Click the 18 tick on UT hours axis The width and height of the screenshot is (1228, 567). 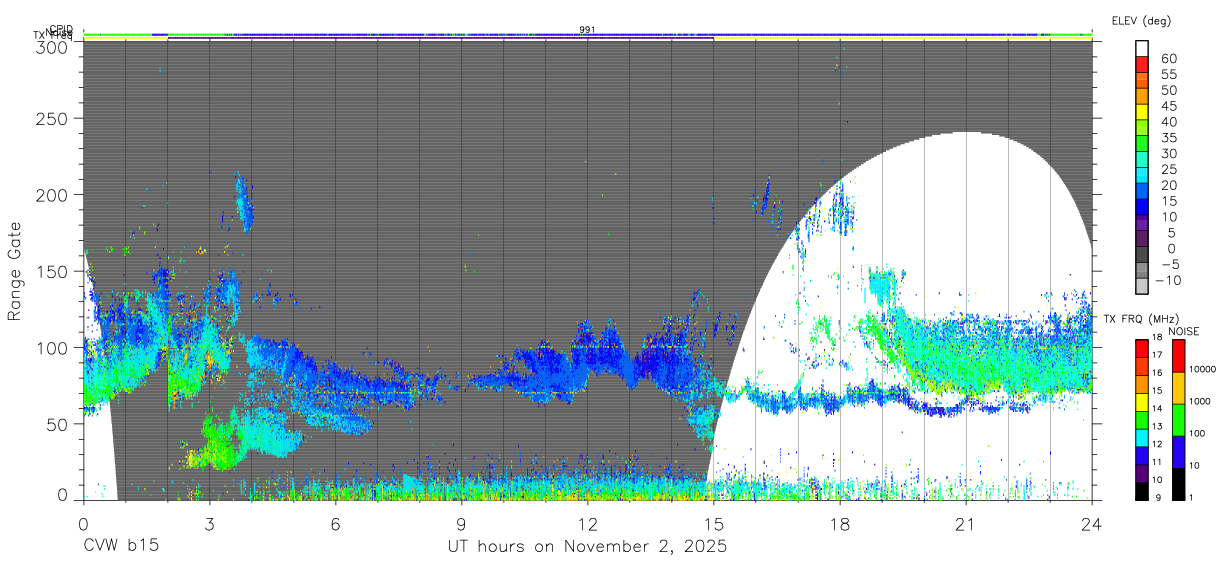tap(840, 523)
